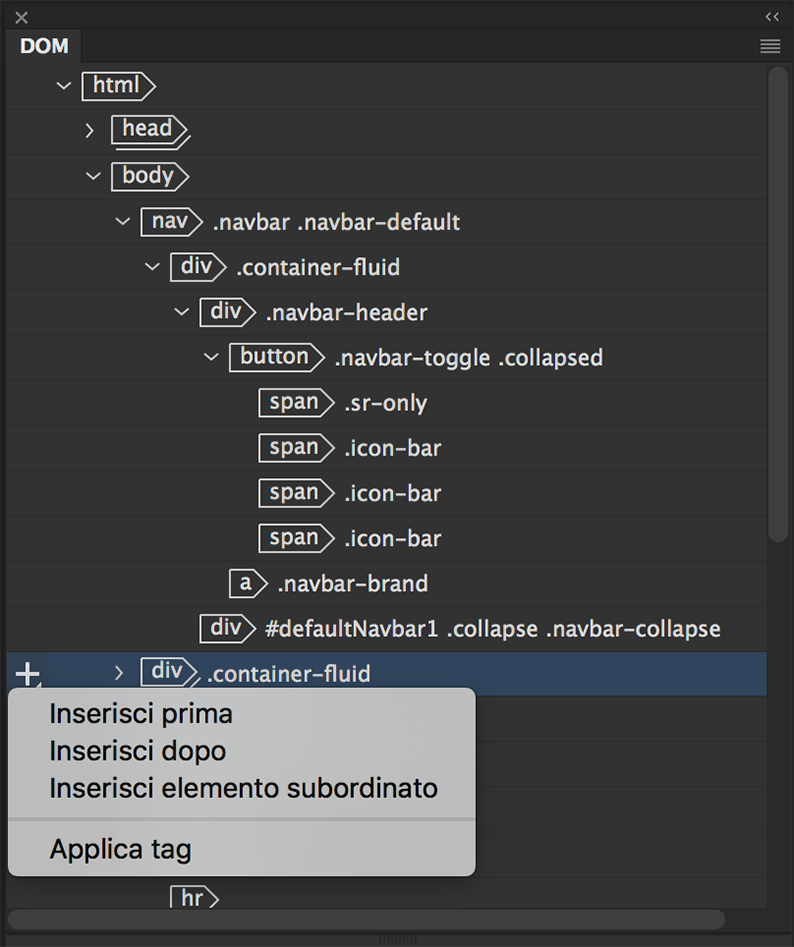
Task: Collapse the html node
Action: click(64, 86)
